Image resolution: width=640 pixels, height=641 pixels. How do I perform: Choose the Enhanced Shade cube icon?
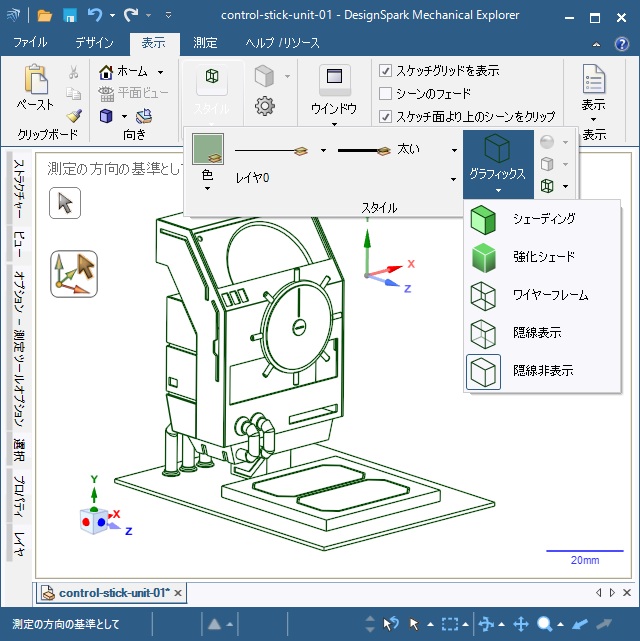(x=484, y=257)
